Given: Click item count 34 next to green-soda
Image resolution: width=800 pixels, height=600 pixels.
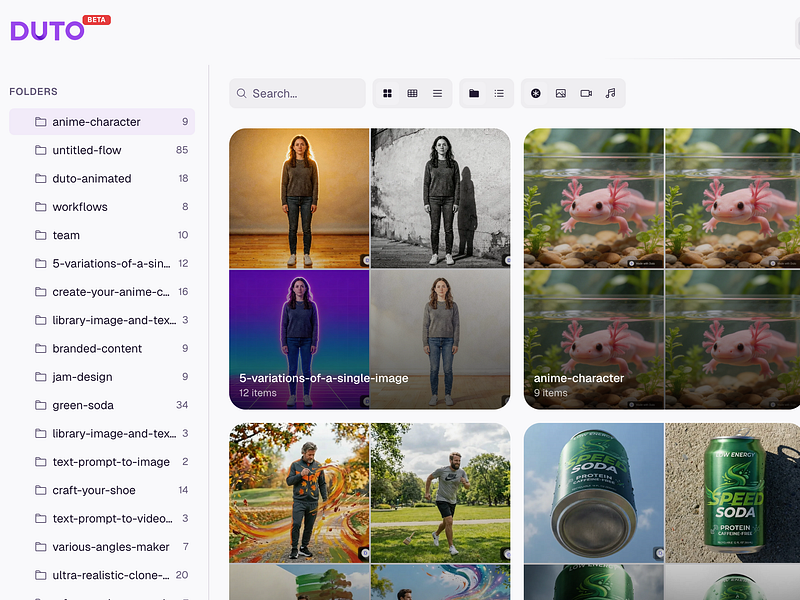Looking at the screenshot, I should tap(182, 405).
